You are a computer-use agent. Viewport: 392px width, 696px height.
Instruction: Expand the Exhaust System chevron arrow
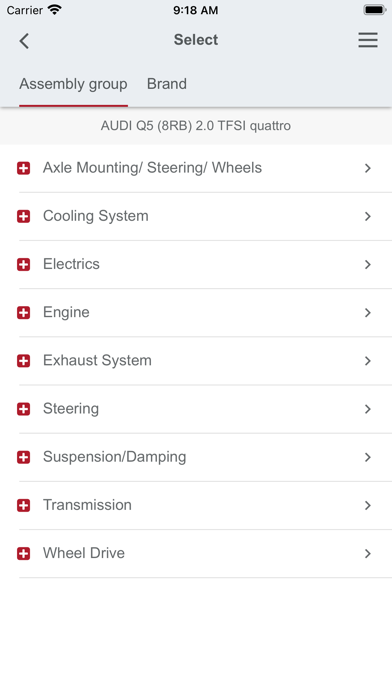point(368,361)
